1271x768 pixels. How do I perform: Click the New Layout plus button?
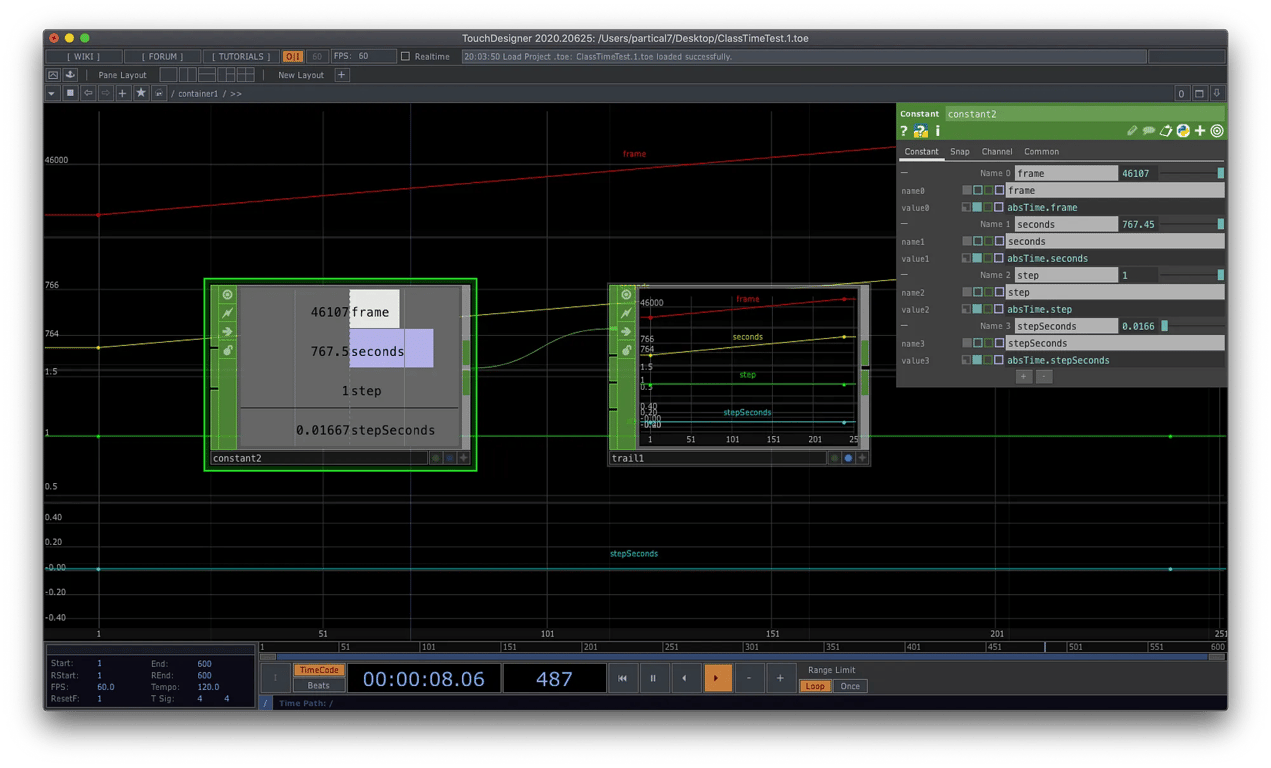tap(342, 74)
